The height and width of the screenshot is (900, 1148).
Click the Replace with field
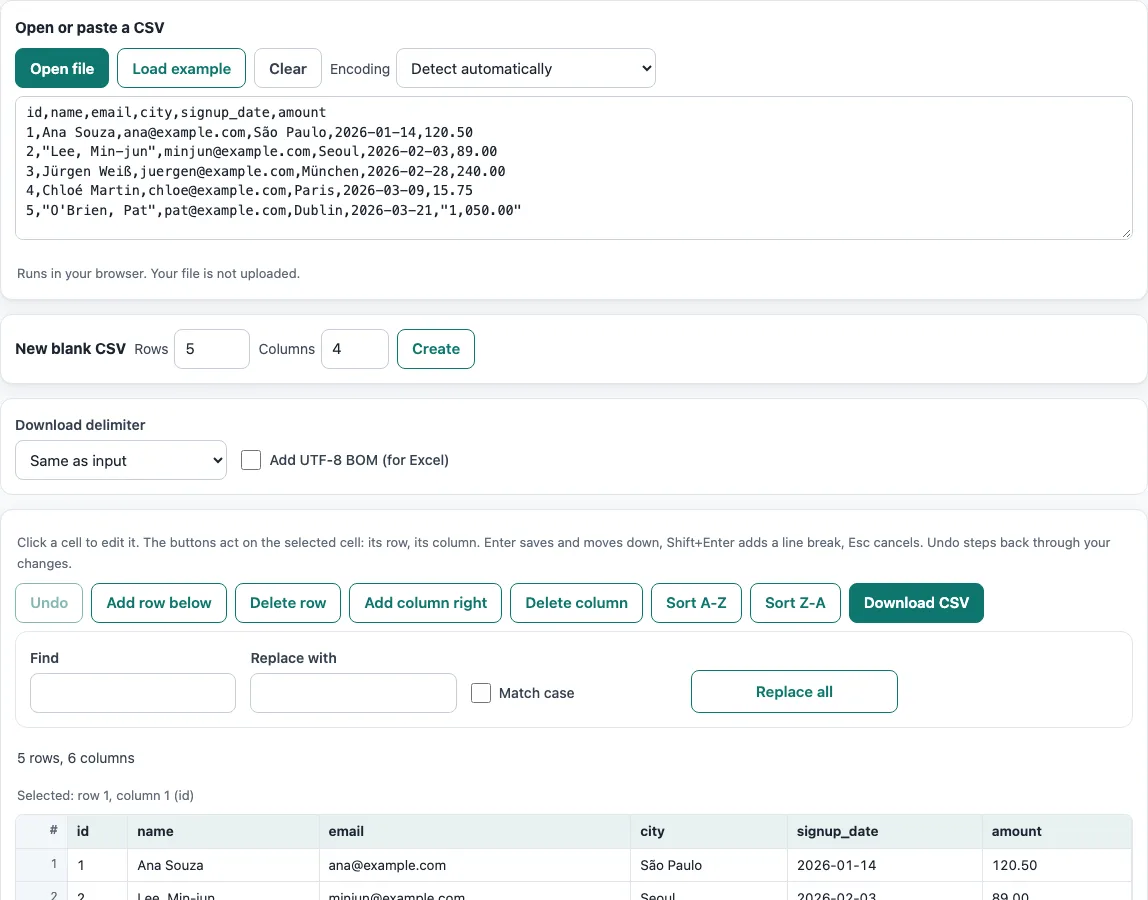point(353,693)
